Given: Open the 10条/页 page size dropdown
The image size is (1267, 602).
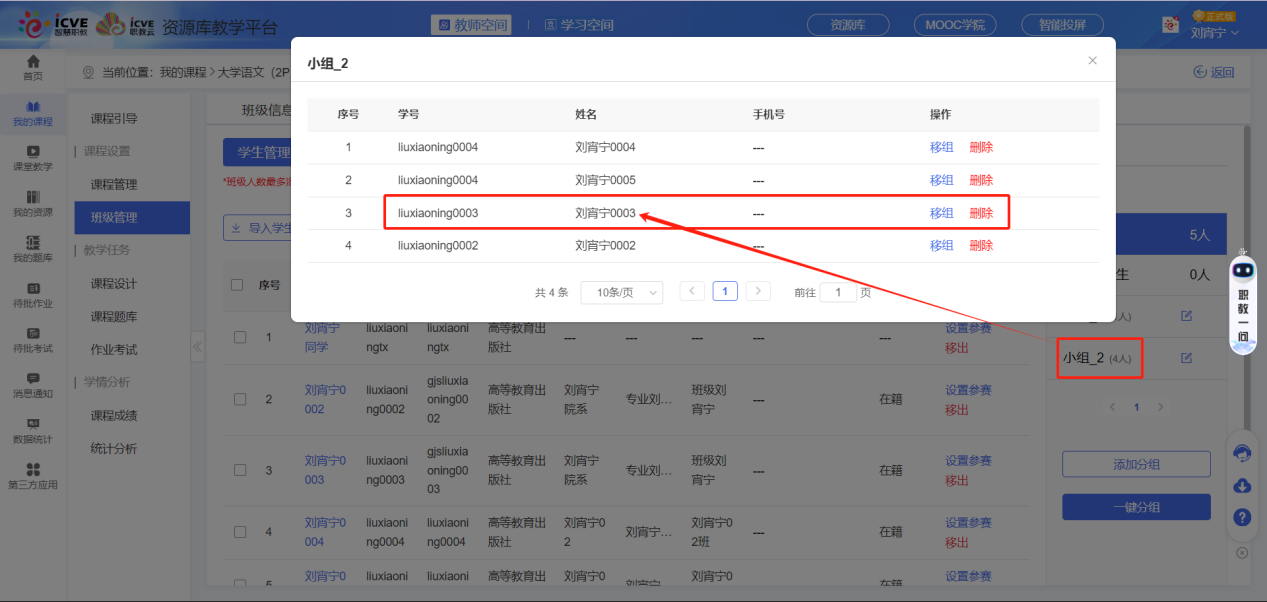Looking at the screenshot, I should coord(621,292).
